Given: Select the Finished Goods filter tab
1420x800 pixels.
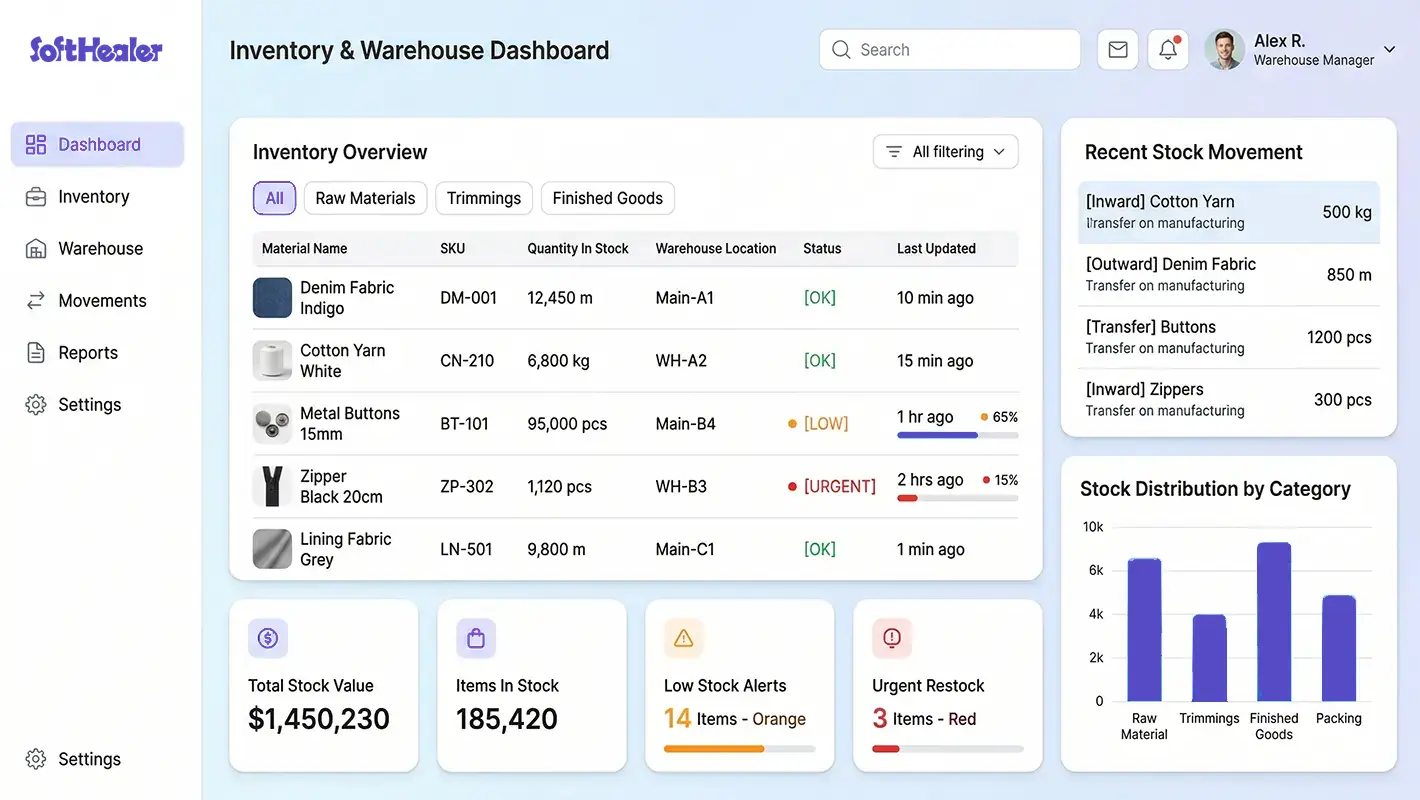Looking at the screenshot, I should tap(607, 198).
